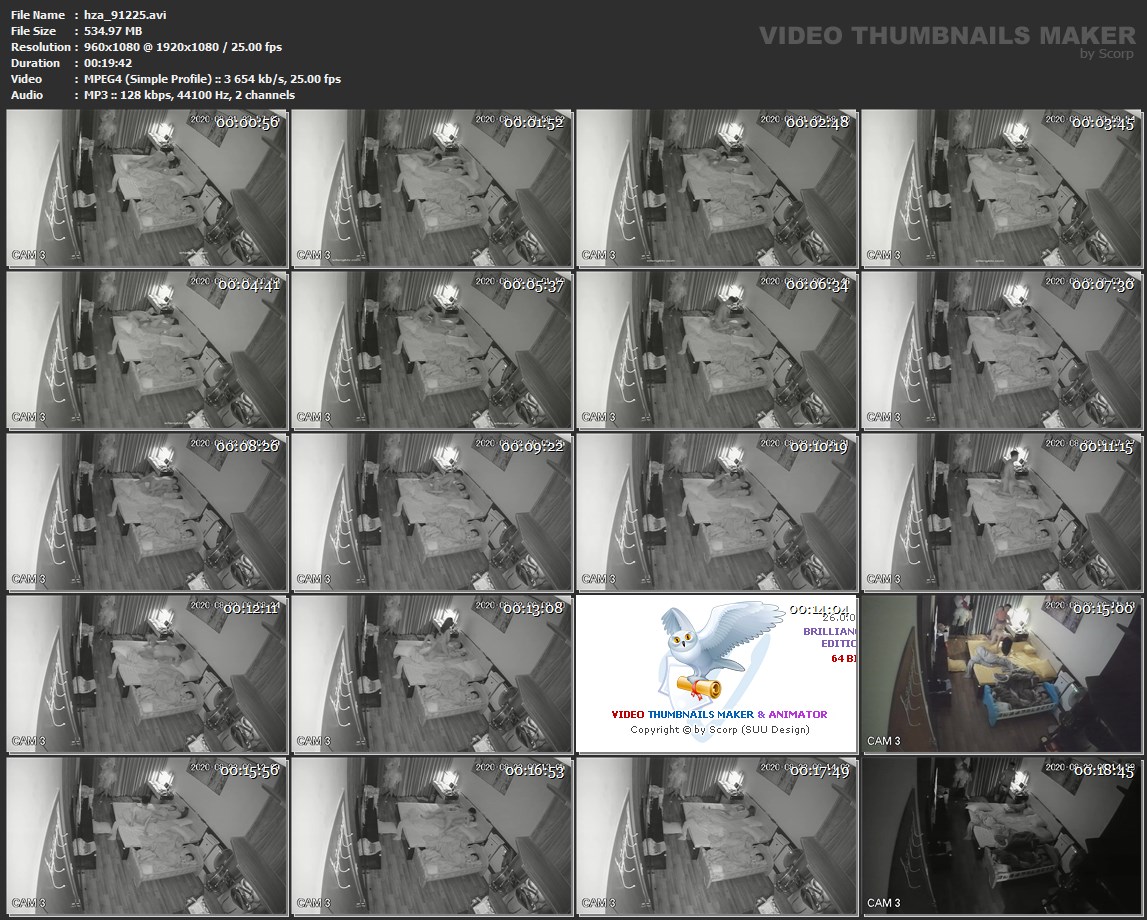Click the frame stamped 00:05:37
The image size is (1147, 920).
pos(432,350)
